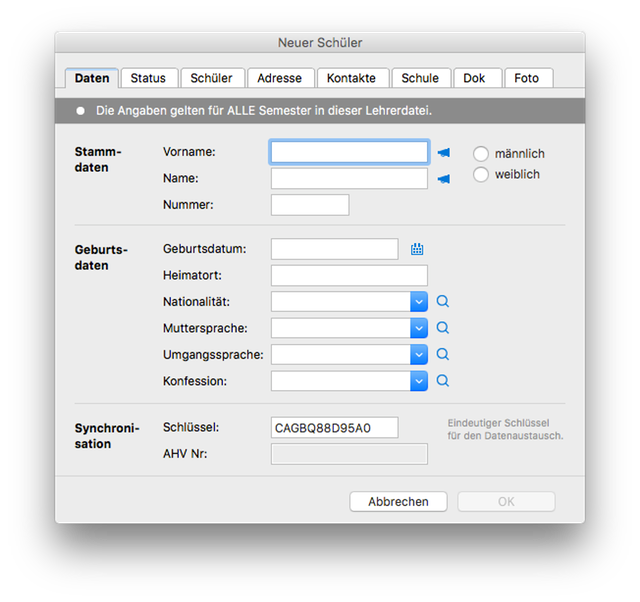
Task: Click the Abbrechen button
Action: pos(398,502)
